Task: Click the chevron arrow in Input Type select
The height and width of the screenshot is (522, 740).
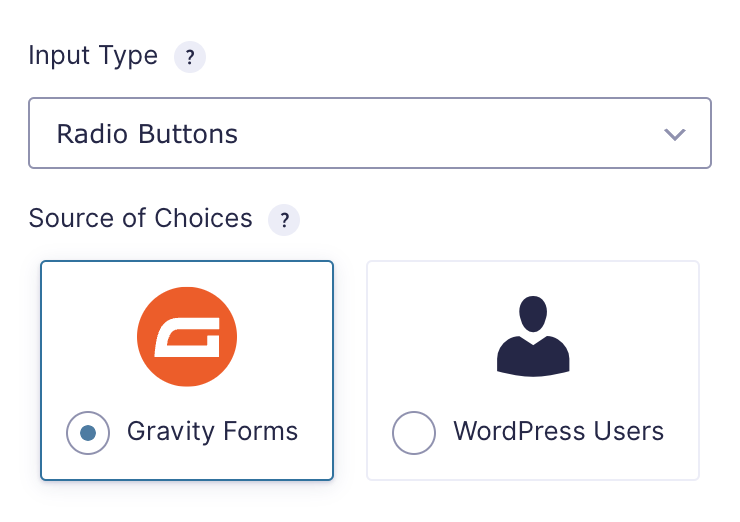Action: [675, 134]
